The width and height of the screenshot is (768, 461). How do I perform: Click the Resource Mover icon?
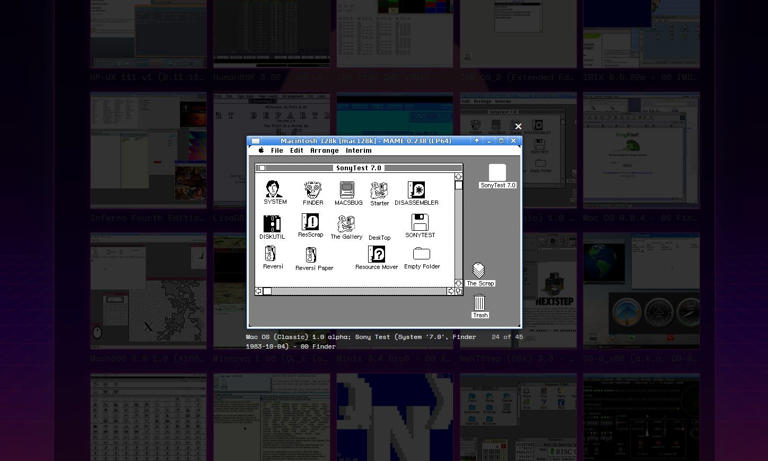376,254
